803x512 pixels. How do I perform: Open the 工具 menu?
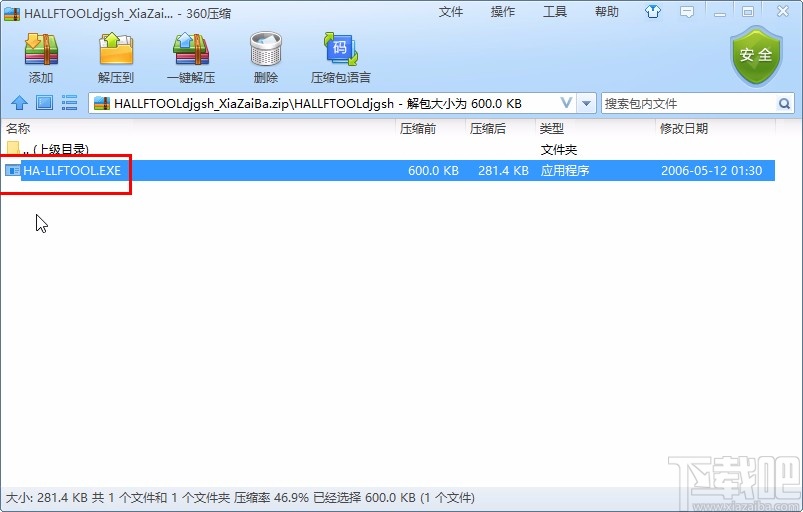point(555,12)
